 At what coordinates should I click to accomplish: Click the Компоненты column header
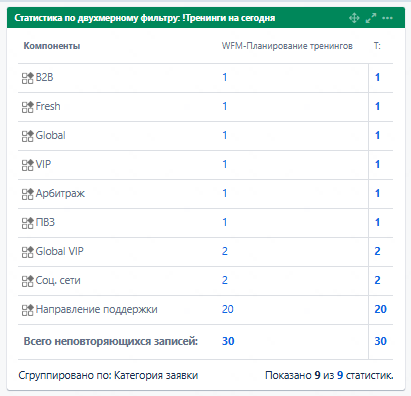(52, 46)
